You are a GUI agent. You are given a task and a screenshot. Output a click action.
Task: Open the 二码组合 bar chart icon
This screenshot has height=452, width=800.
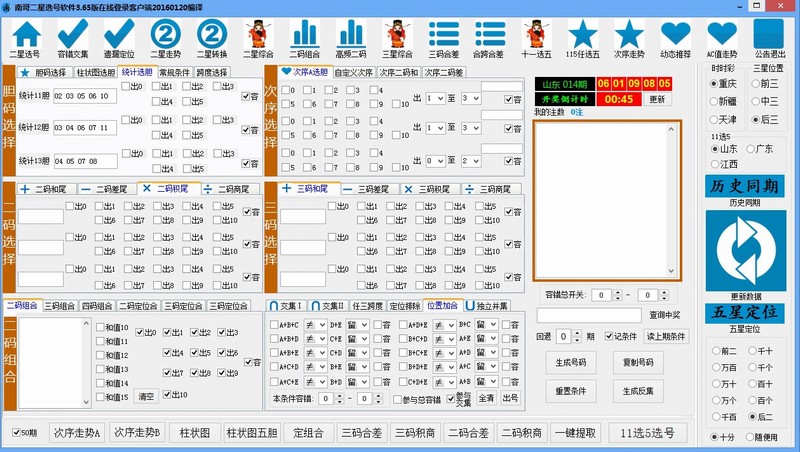click(x=303, y=36)
